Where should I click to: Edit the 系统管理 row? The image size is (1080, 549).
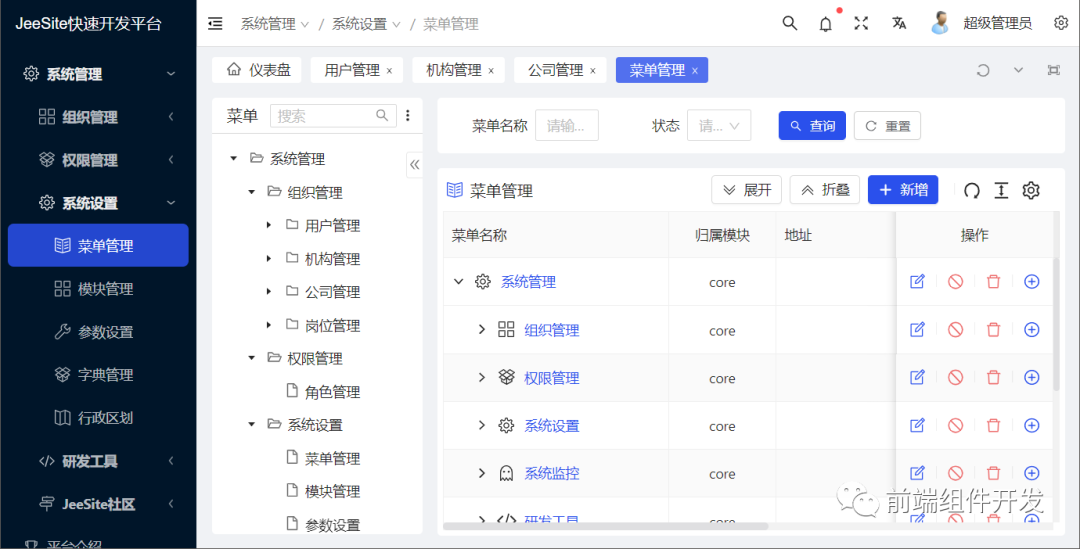[x=917, y=282]
